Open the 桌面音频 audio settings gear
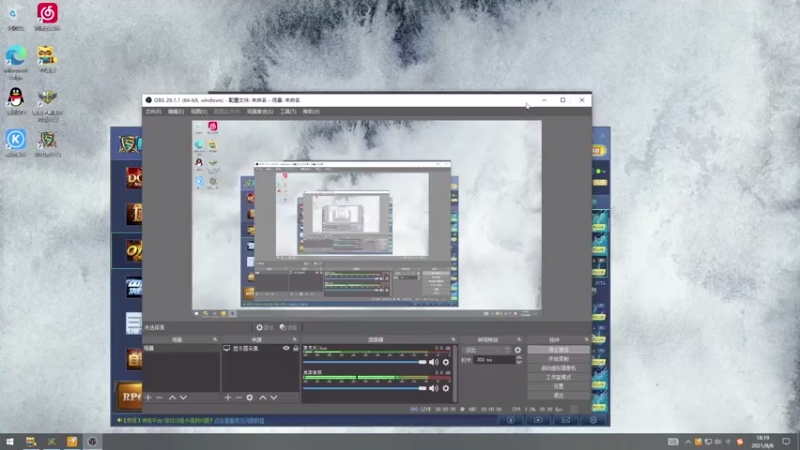This screenshot has width=800, height=450. [x=446, y=388]
